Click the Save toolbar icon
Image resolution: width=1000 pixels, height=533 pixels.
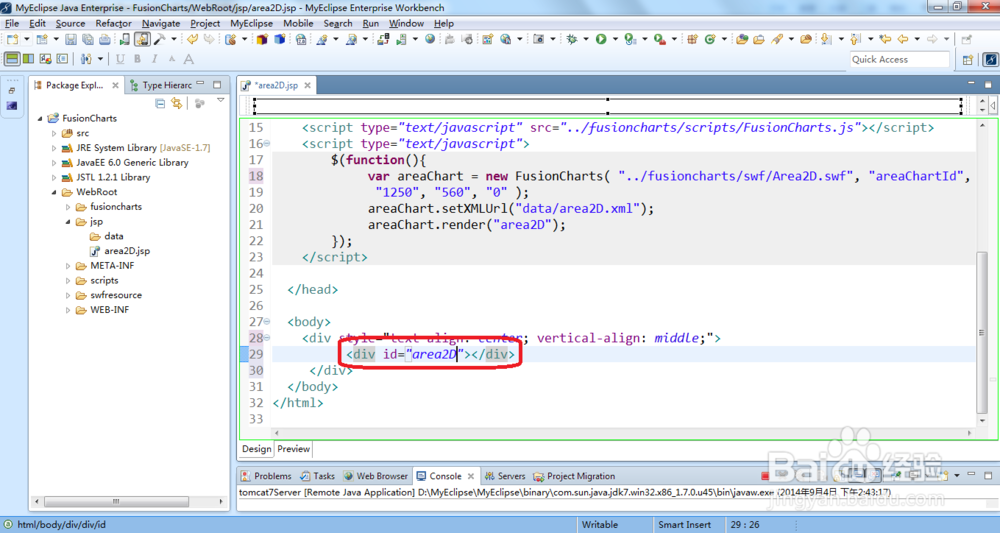tap(71, 40)
